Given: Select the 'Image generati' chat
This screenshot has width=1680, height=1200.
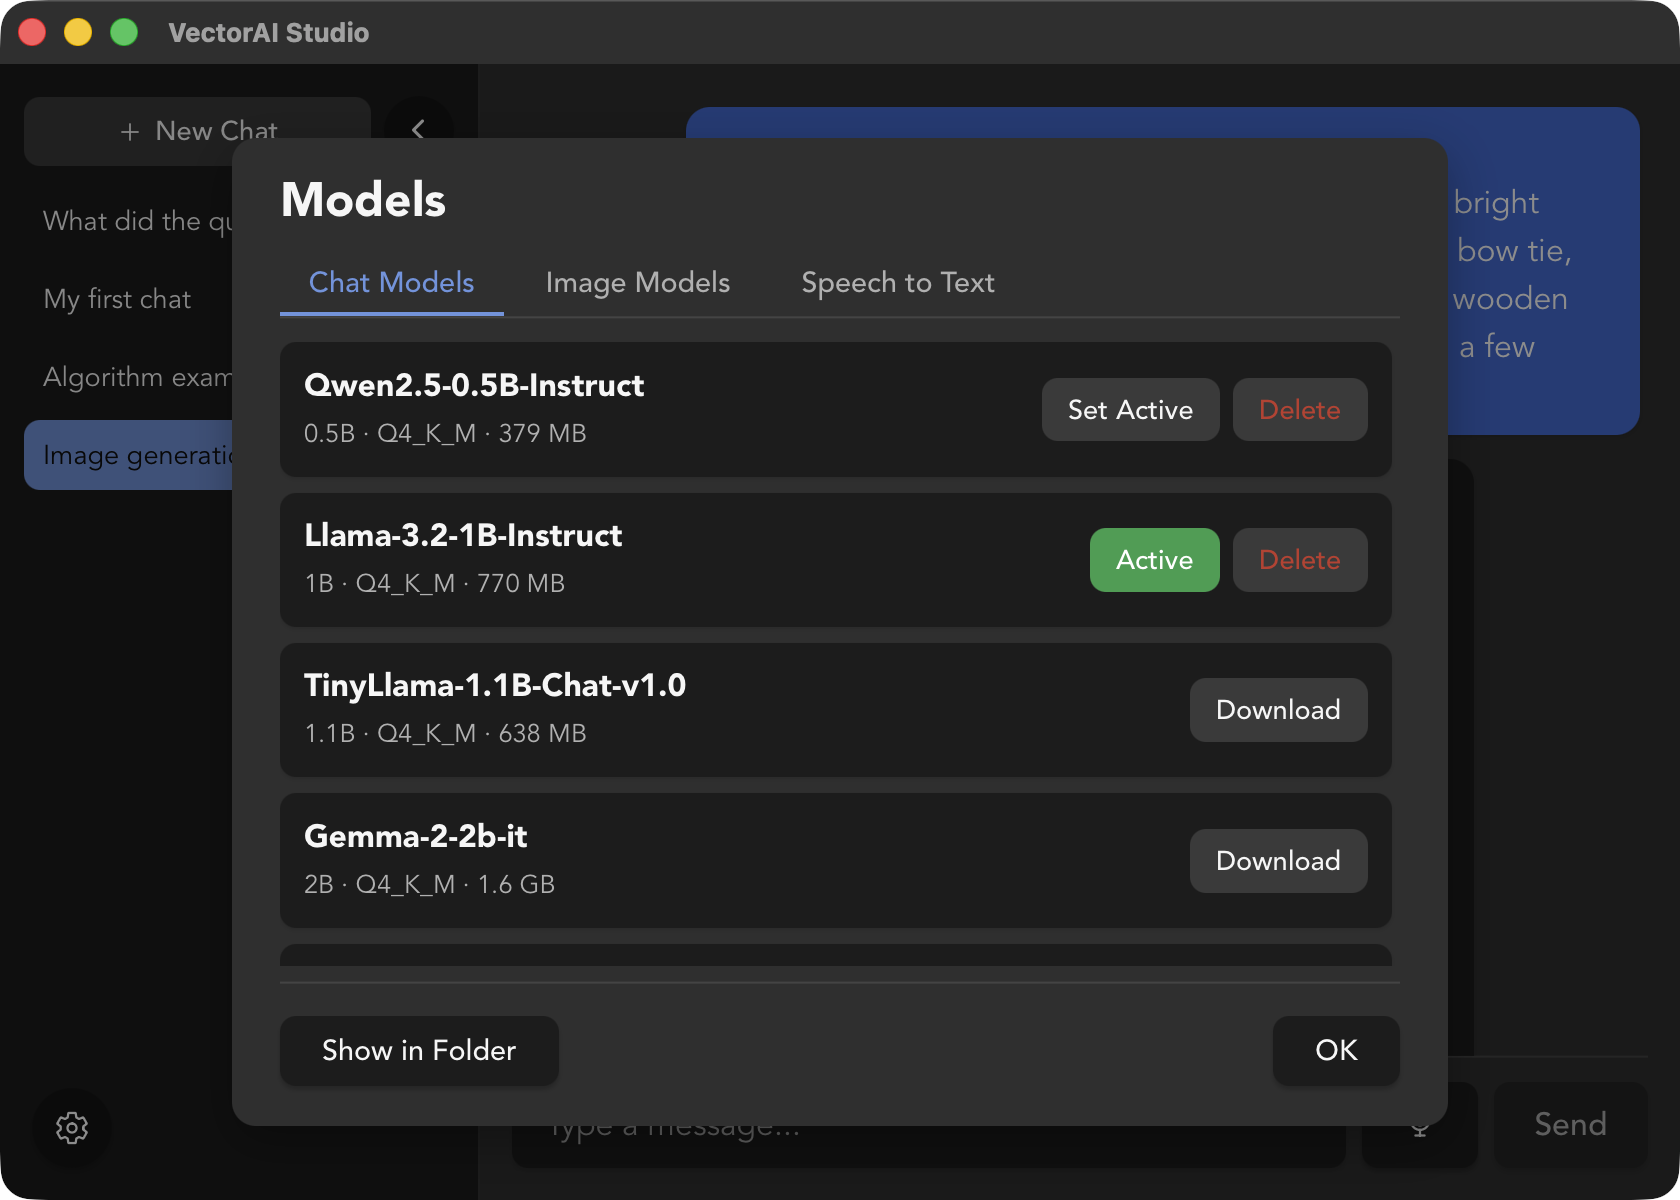Looking at the screenshot, I should pyautogui.click(x=128, y=455).
